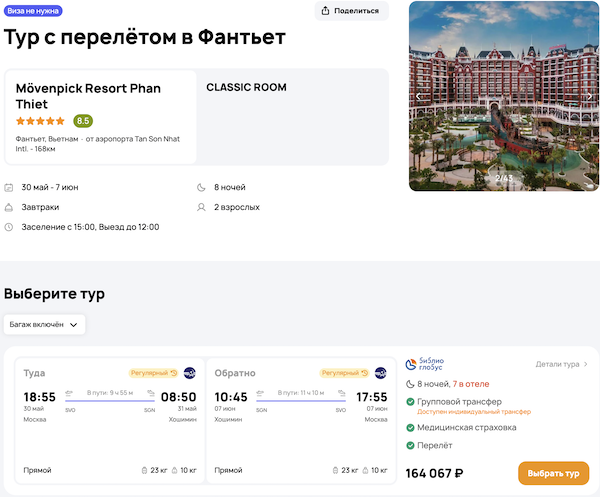Image resolution: width=600 pixels, height=497 pixels.
Task: Click the return Регулярный flight badge
Action: (x=344, y=373)
